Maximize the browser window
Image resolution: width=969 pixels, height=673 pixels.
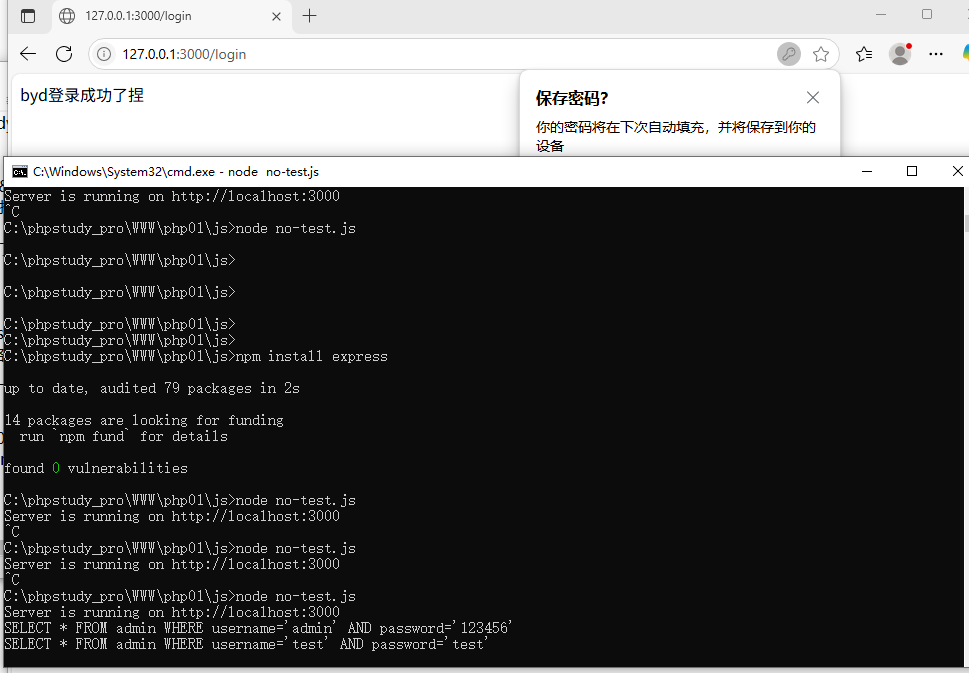coord(926,14)
